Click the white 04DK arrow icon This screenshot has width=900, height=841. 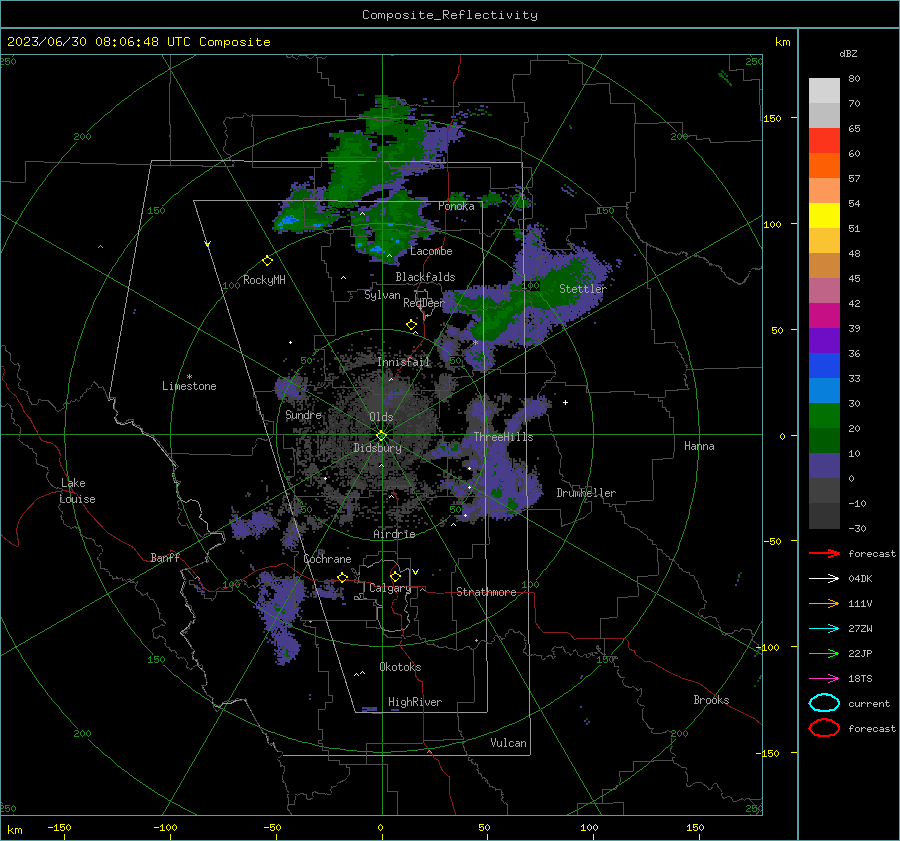click(824, 578)
